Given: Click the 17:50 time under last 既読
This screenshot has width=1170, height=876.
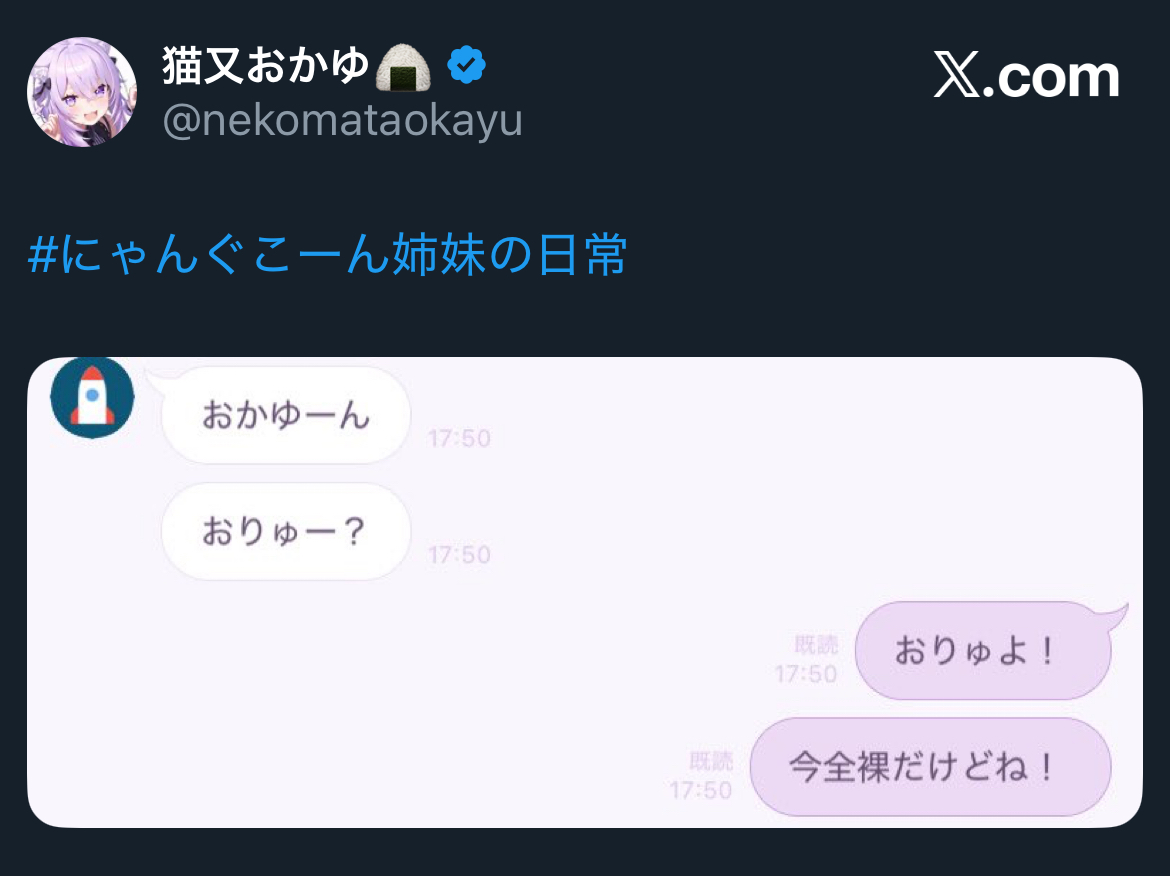Looking at the screenshot, I should tap(701, 790).
